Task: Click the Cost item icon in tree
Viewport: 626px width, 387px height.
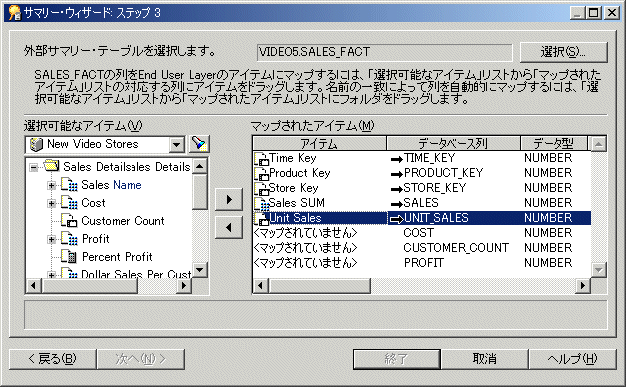Action: 69,202
